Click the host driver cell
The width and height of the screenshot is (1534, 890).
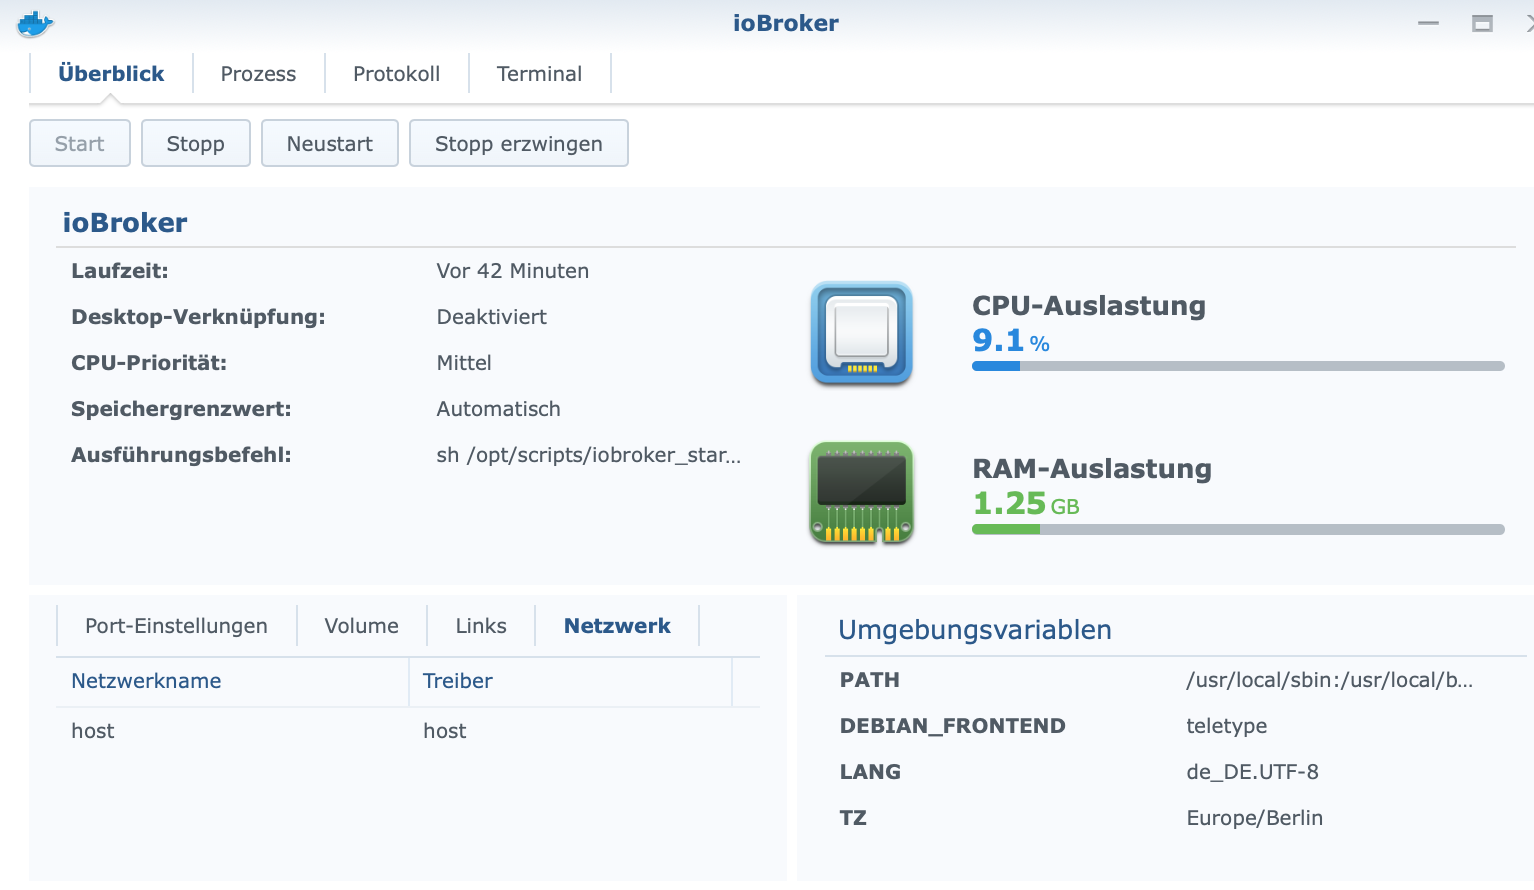click(x=445, y=731)
